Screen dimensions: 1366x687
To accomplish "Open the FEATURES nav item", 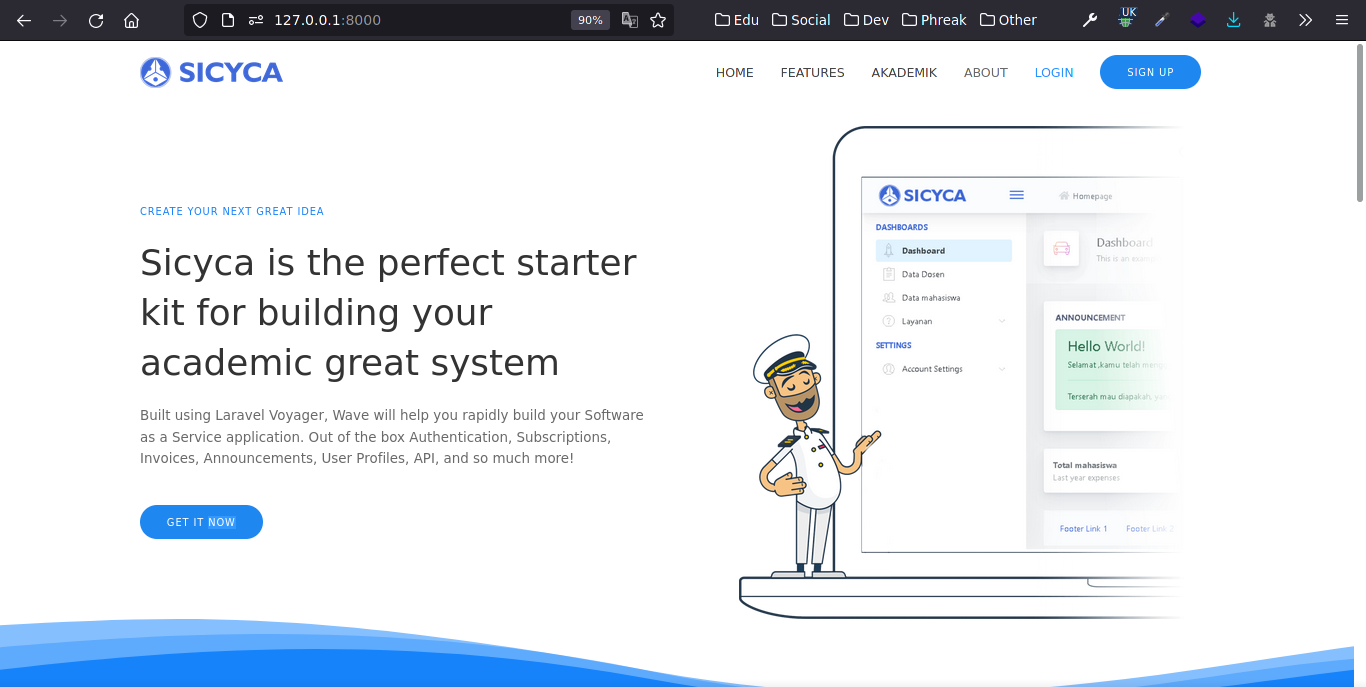I will point(813,72).
